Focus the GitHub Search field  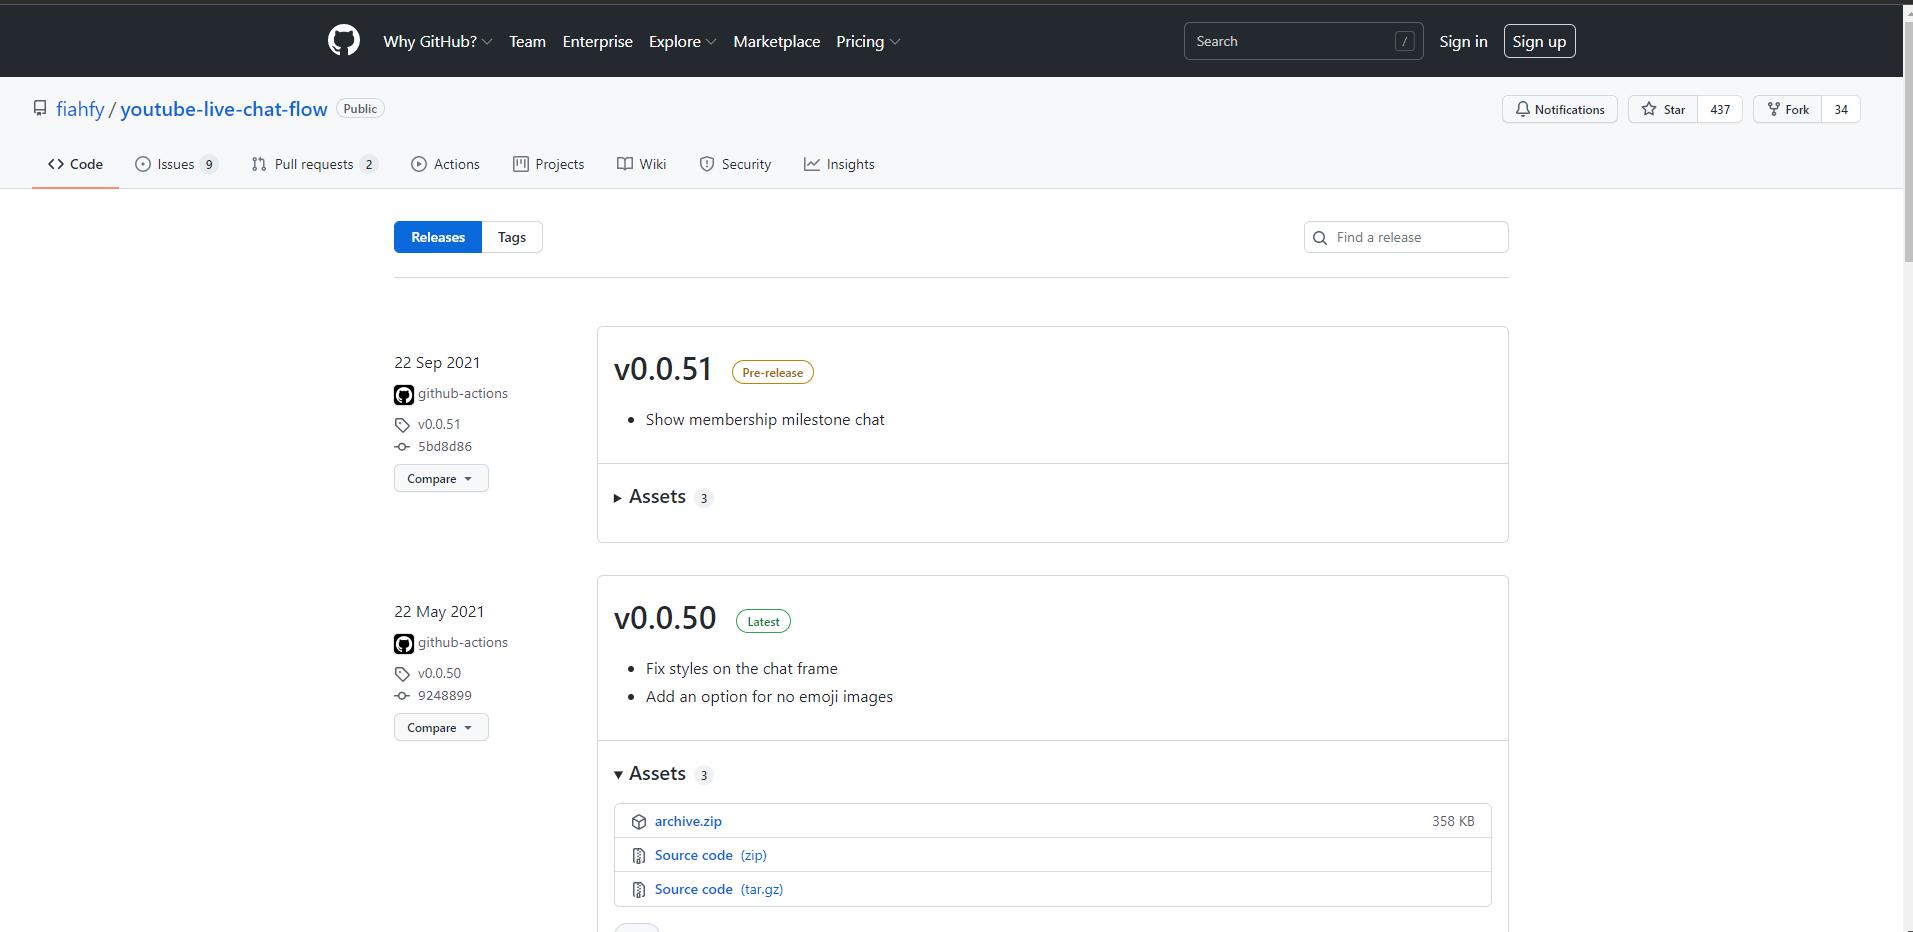(1304, 41)
